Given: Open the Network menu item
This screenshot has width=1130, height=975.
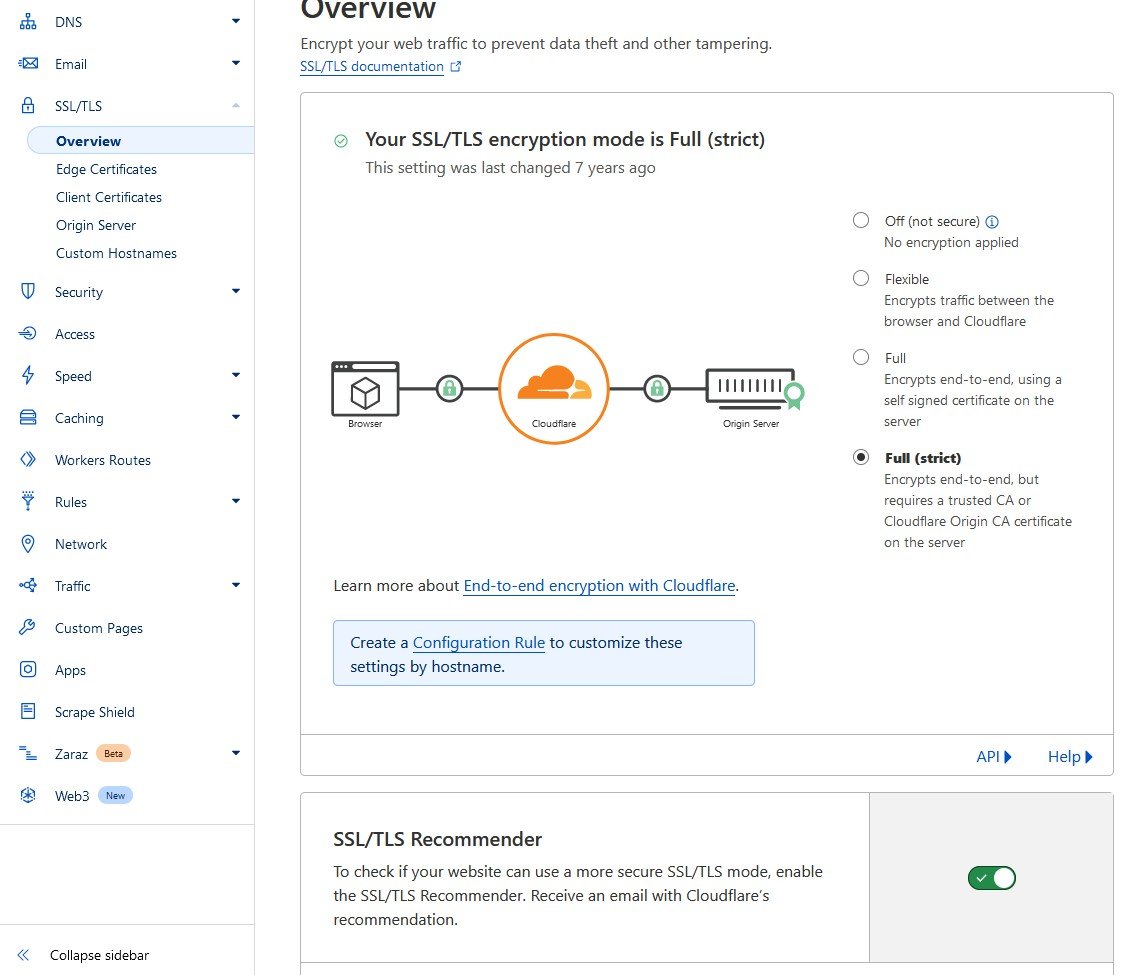Looking at the screenshot, I should coord(81,544).
